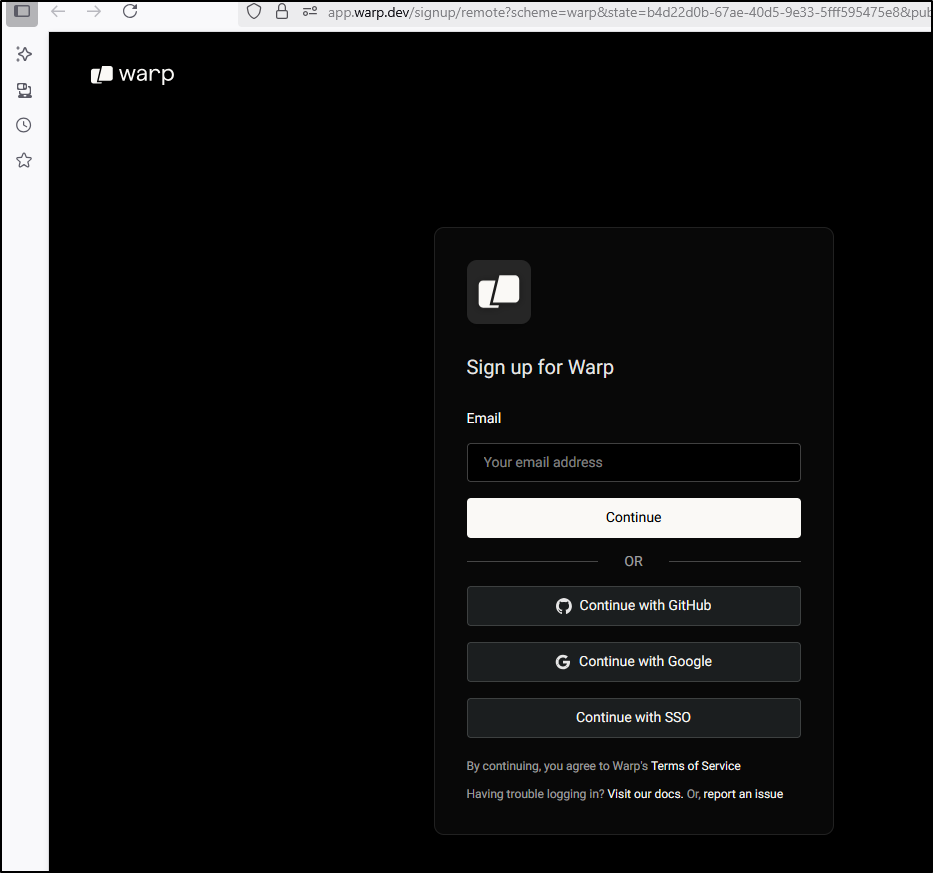Open the AI sparkle icon in the sidebar

pos(24,54)
